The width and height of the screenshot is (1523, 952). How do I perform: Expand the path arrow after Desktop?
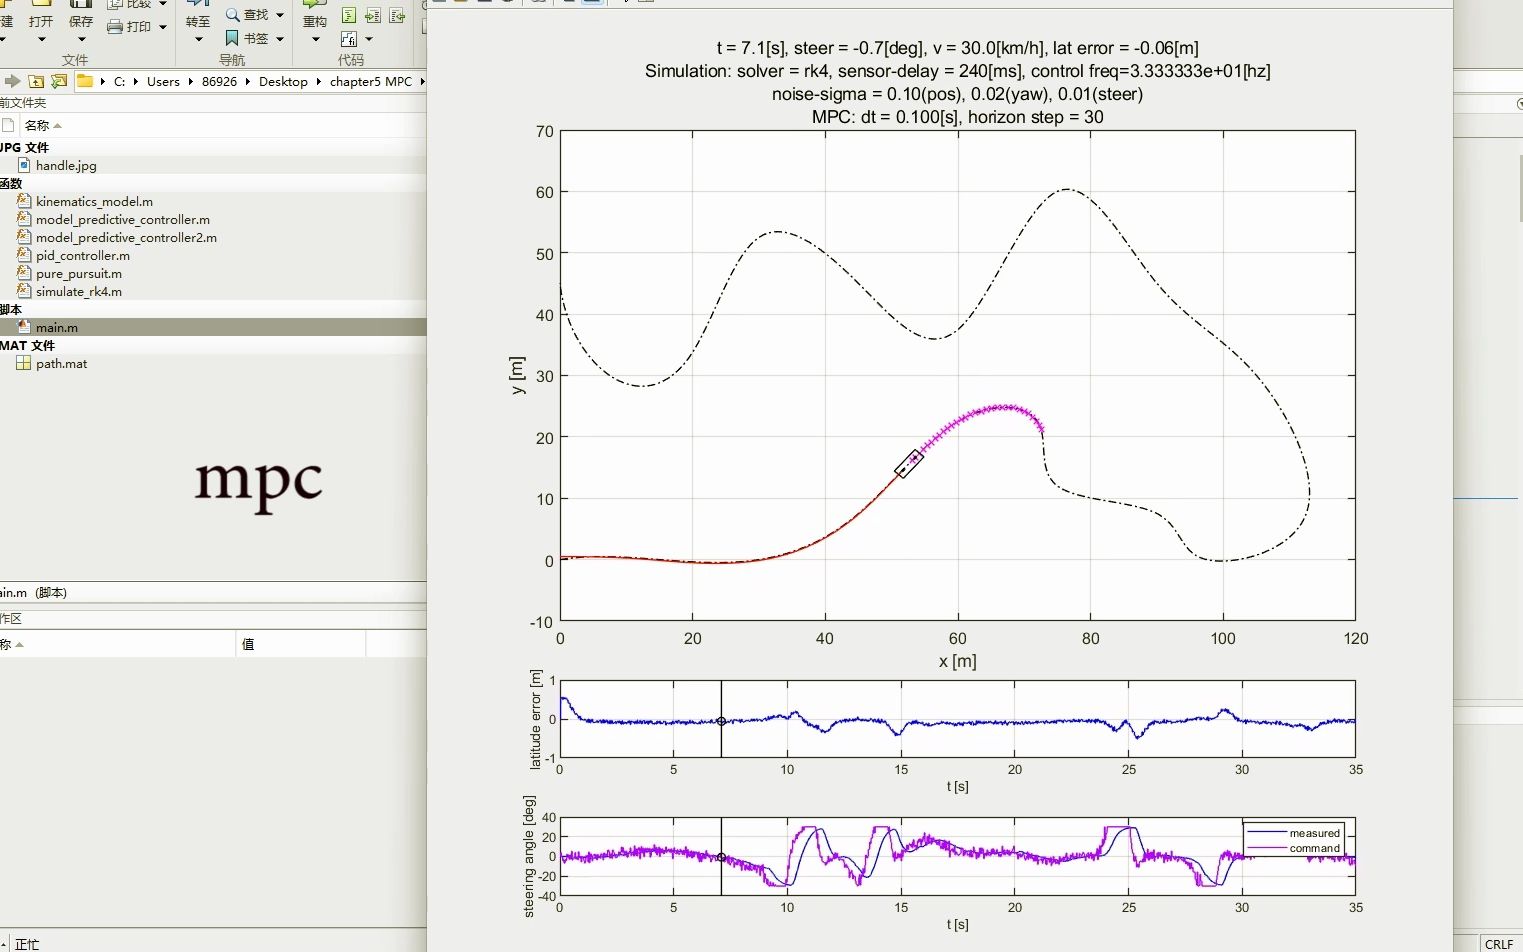319,81
